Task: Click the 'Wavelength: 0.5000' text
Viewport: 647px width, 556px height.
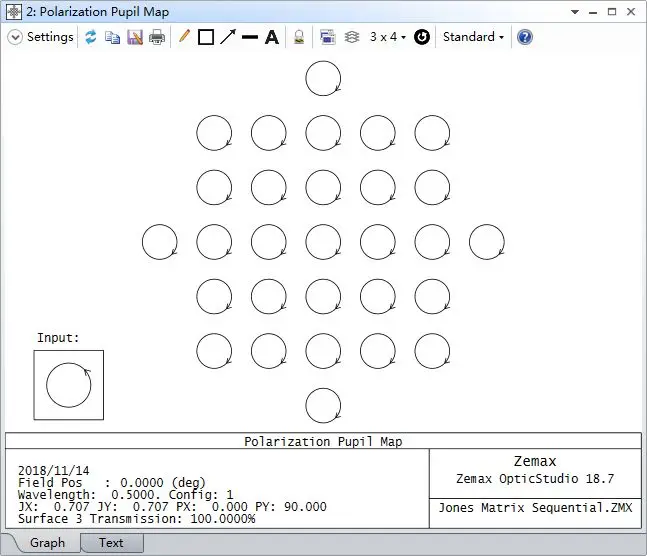Action: 86,494
